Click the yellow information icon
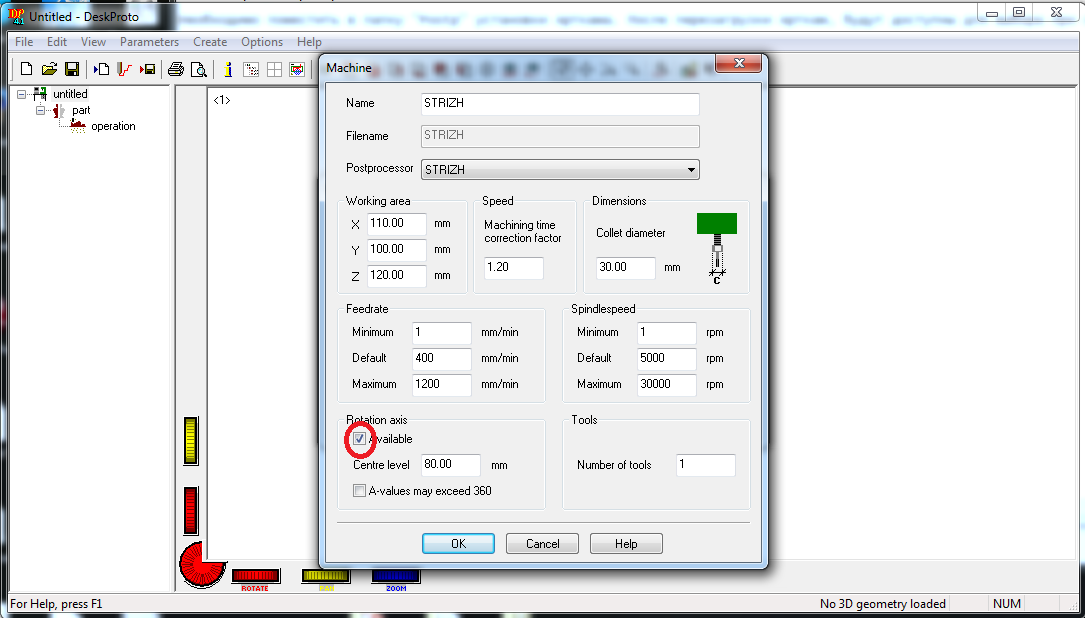The height and width of the screenshot is (618, 1085). [x=228, y=69]
